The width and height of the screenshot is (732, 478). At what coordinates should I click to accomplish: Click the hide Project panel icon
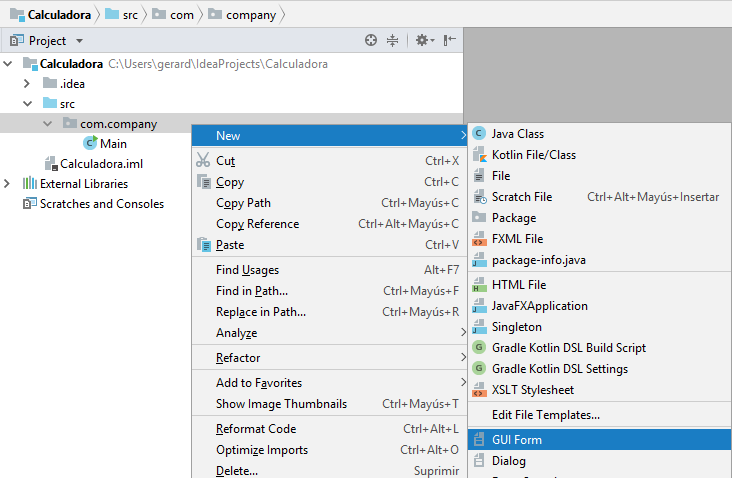pyautogui.click(x=449, y=41)
